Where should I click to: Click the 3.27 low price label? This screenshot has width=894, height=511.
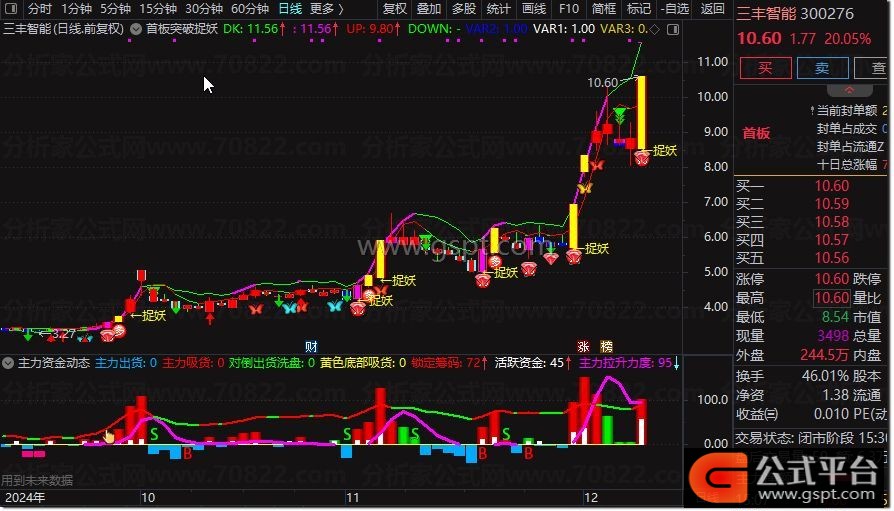63,334
